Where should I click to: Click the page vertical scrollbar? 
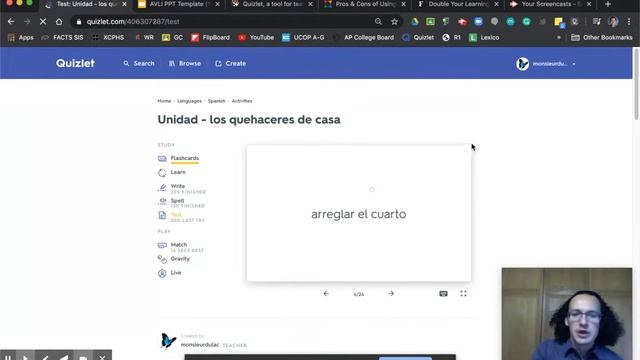point(636,84)
